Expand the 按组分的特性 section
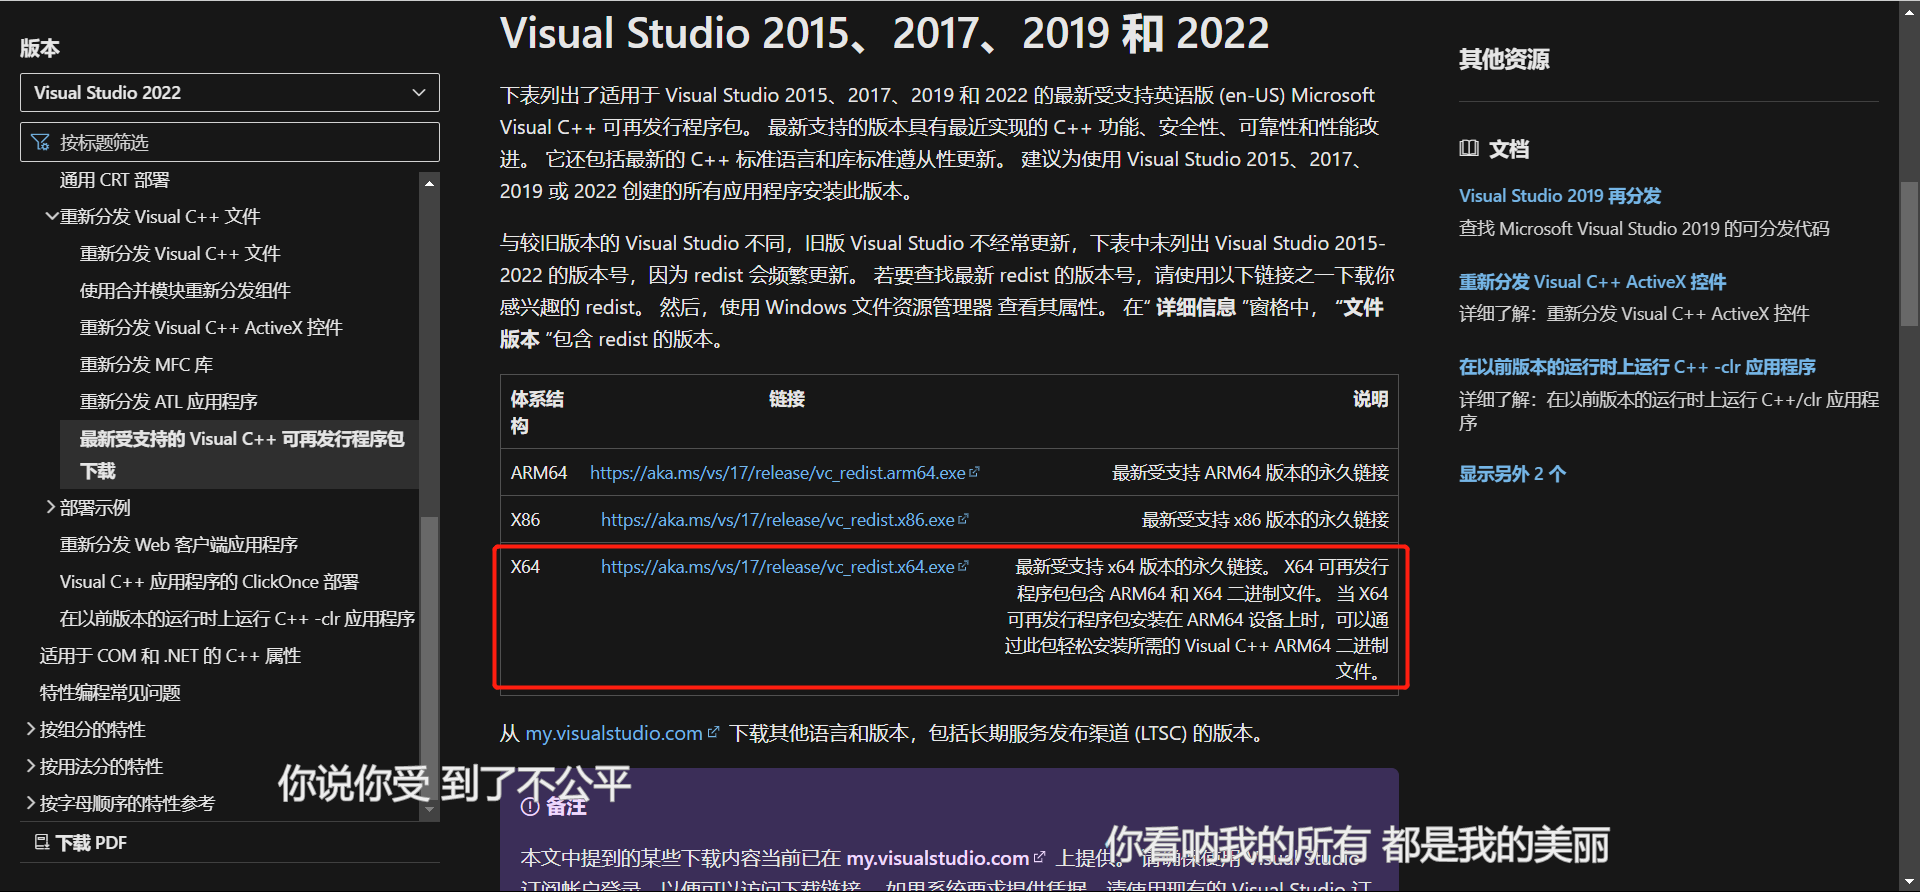This screenshot has height=892, width=1920. [x=30, y=729]
